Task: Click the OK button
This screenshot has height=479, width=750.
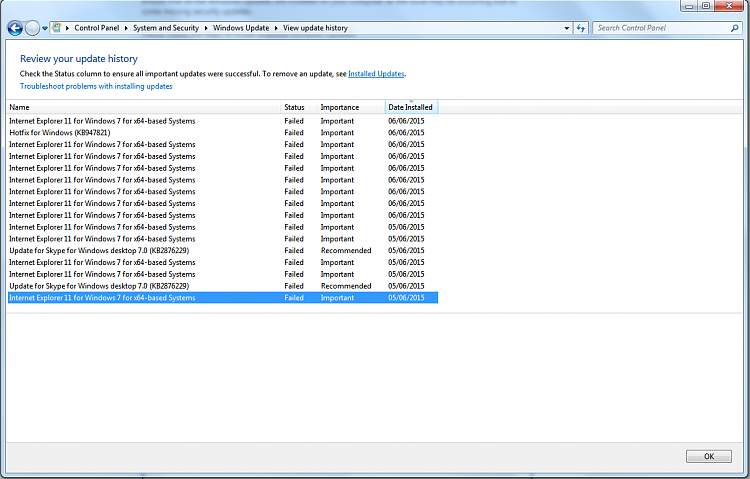Action: (x=709, y=457)
